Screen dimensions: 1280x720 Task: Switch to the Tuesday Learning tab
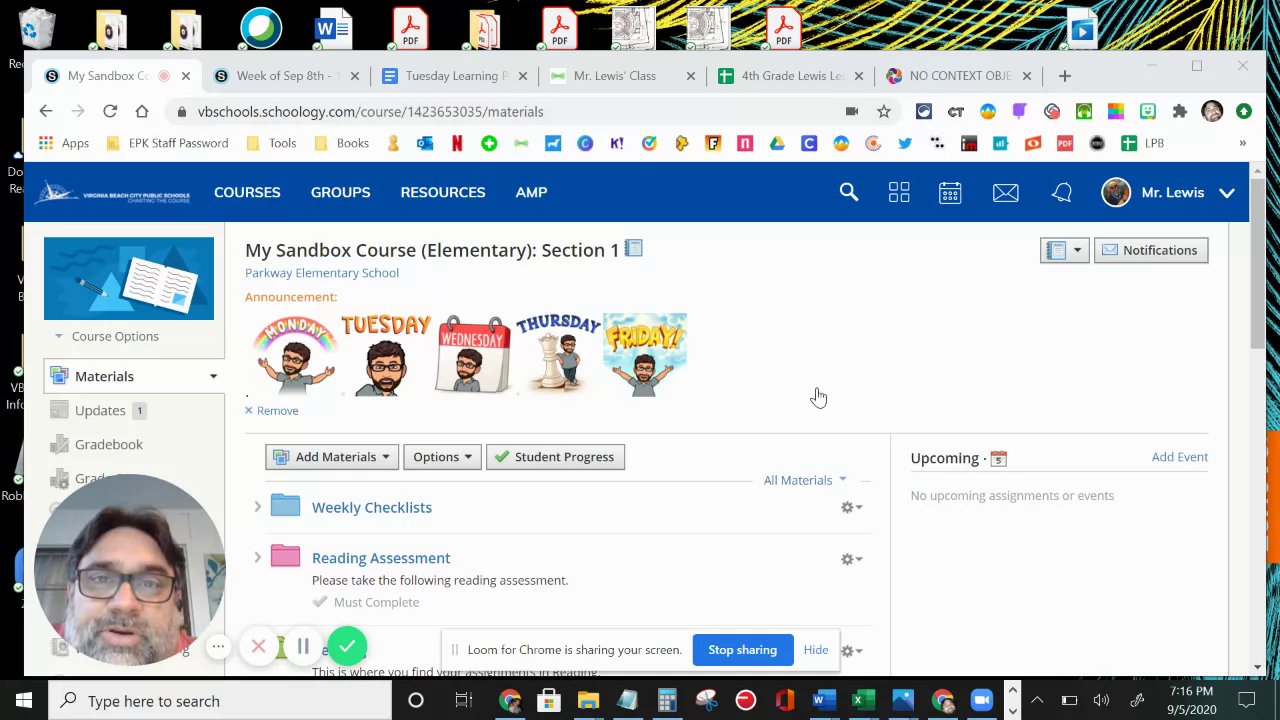(454, 76)
